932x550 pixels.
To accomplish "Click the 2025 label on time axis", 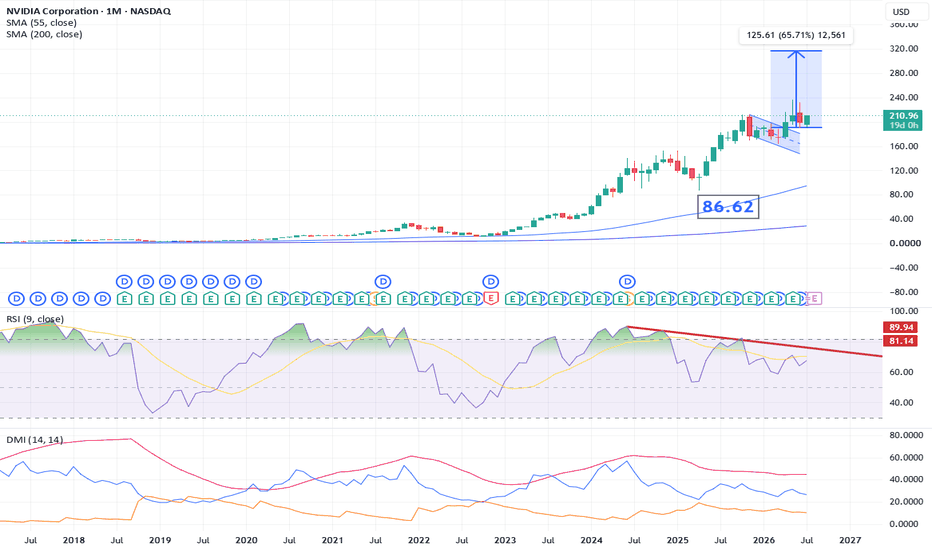I will tap(678, 540).
